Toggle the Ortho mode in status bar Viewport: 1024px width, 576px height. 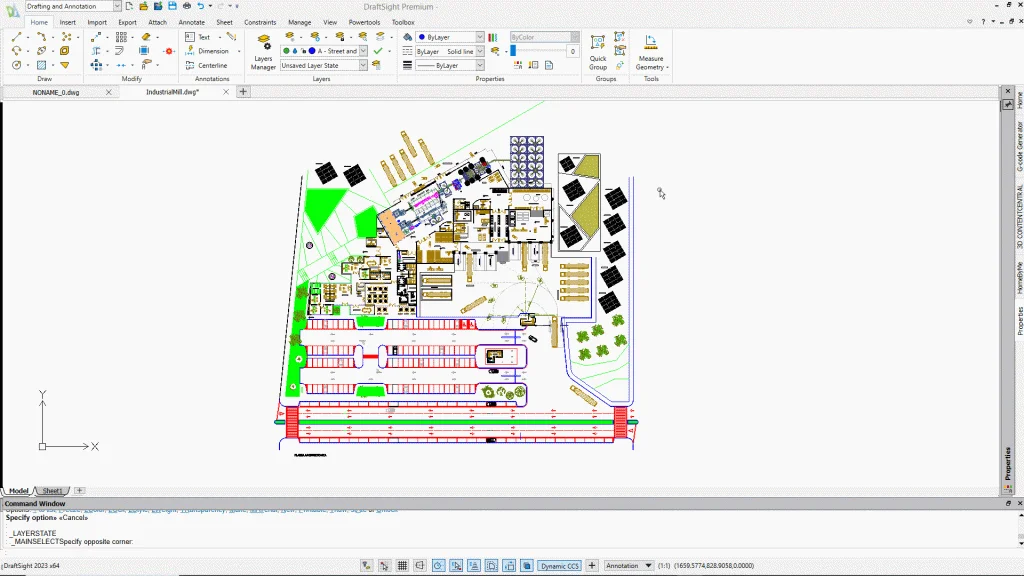(420, 566)
